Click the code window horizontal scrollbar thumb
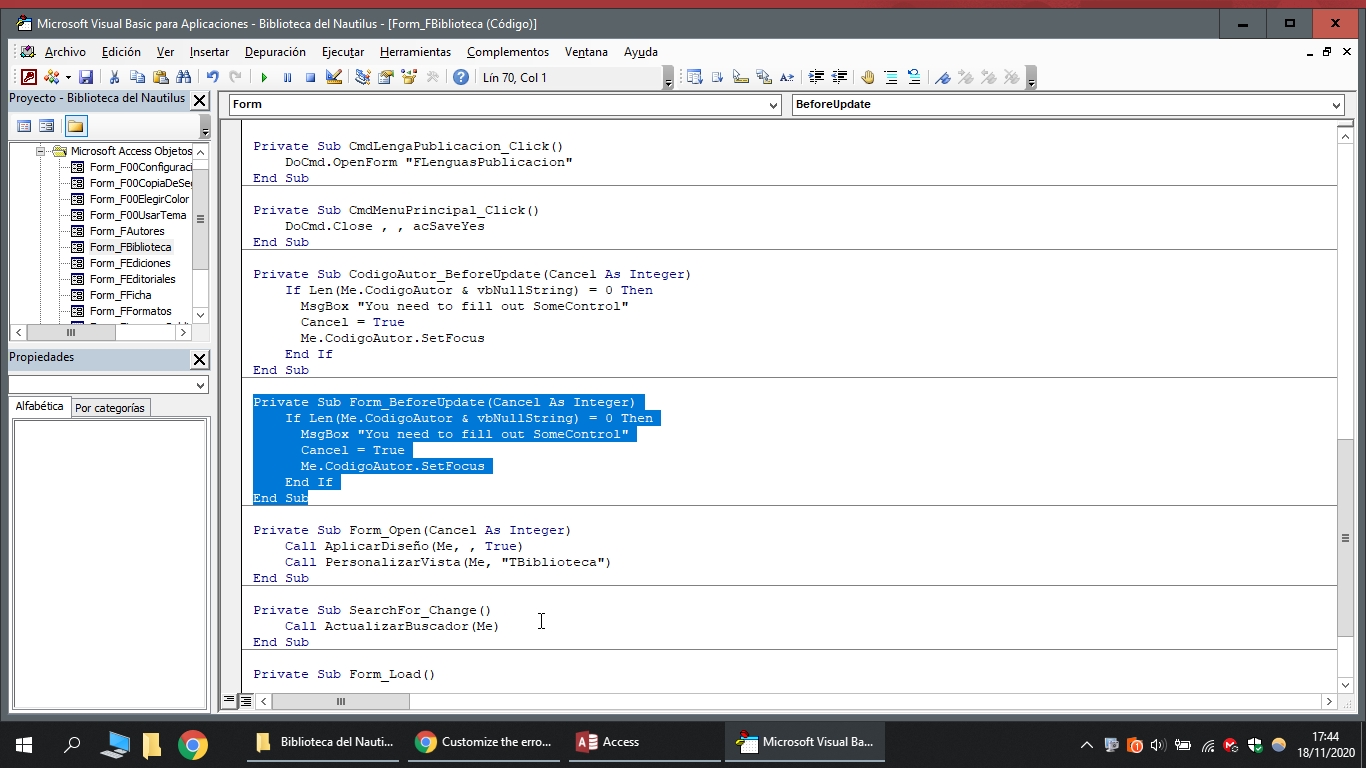1366x768 pixels. [340, 701]
